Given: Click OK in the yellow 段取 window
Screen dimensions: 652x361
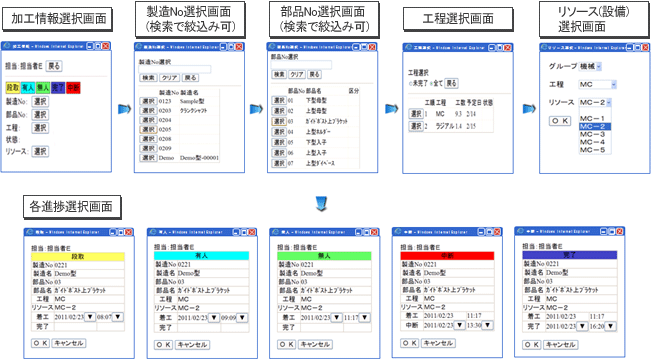Looking at the screenshot, I should coord(40,343).
